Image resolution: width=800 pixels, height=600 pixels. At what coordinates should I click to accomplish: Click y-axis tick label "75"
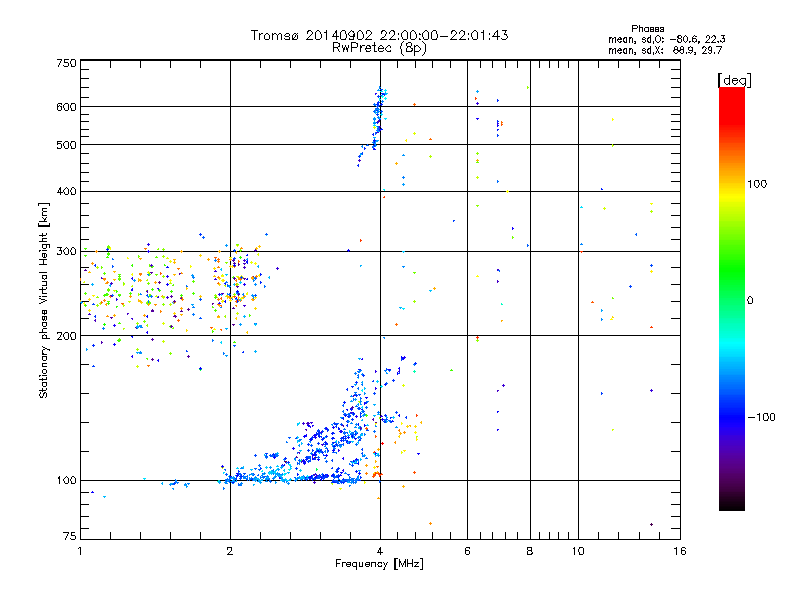pos(70,536)
